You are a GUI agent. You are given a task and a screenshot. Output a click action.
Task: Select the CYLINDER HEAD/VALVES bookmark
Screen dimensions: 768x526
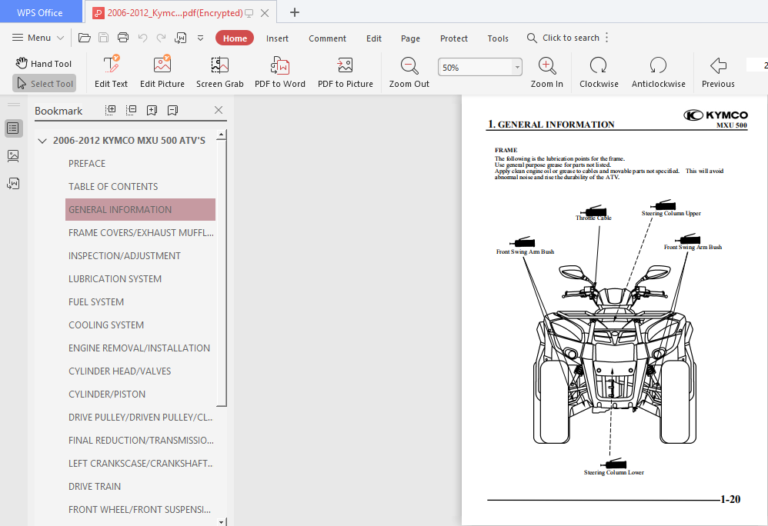click(120, 371)
